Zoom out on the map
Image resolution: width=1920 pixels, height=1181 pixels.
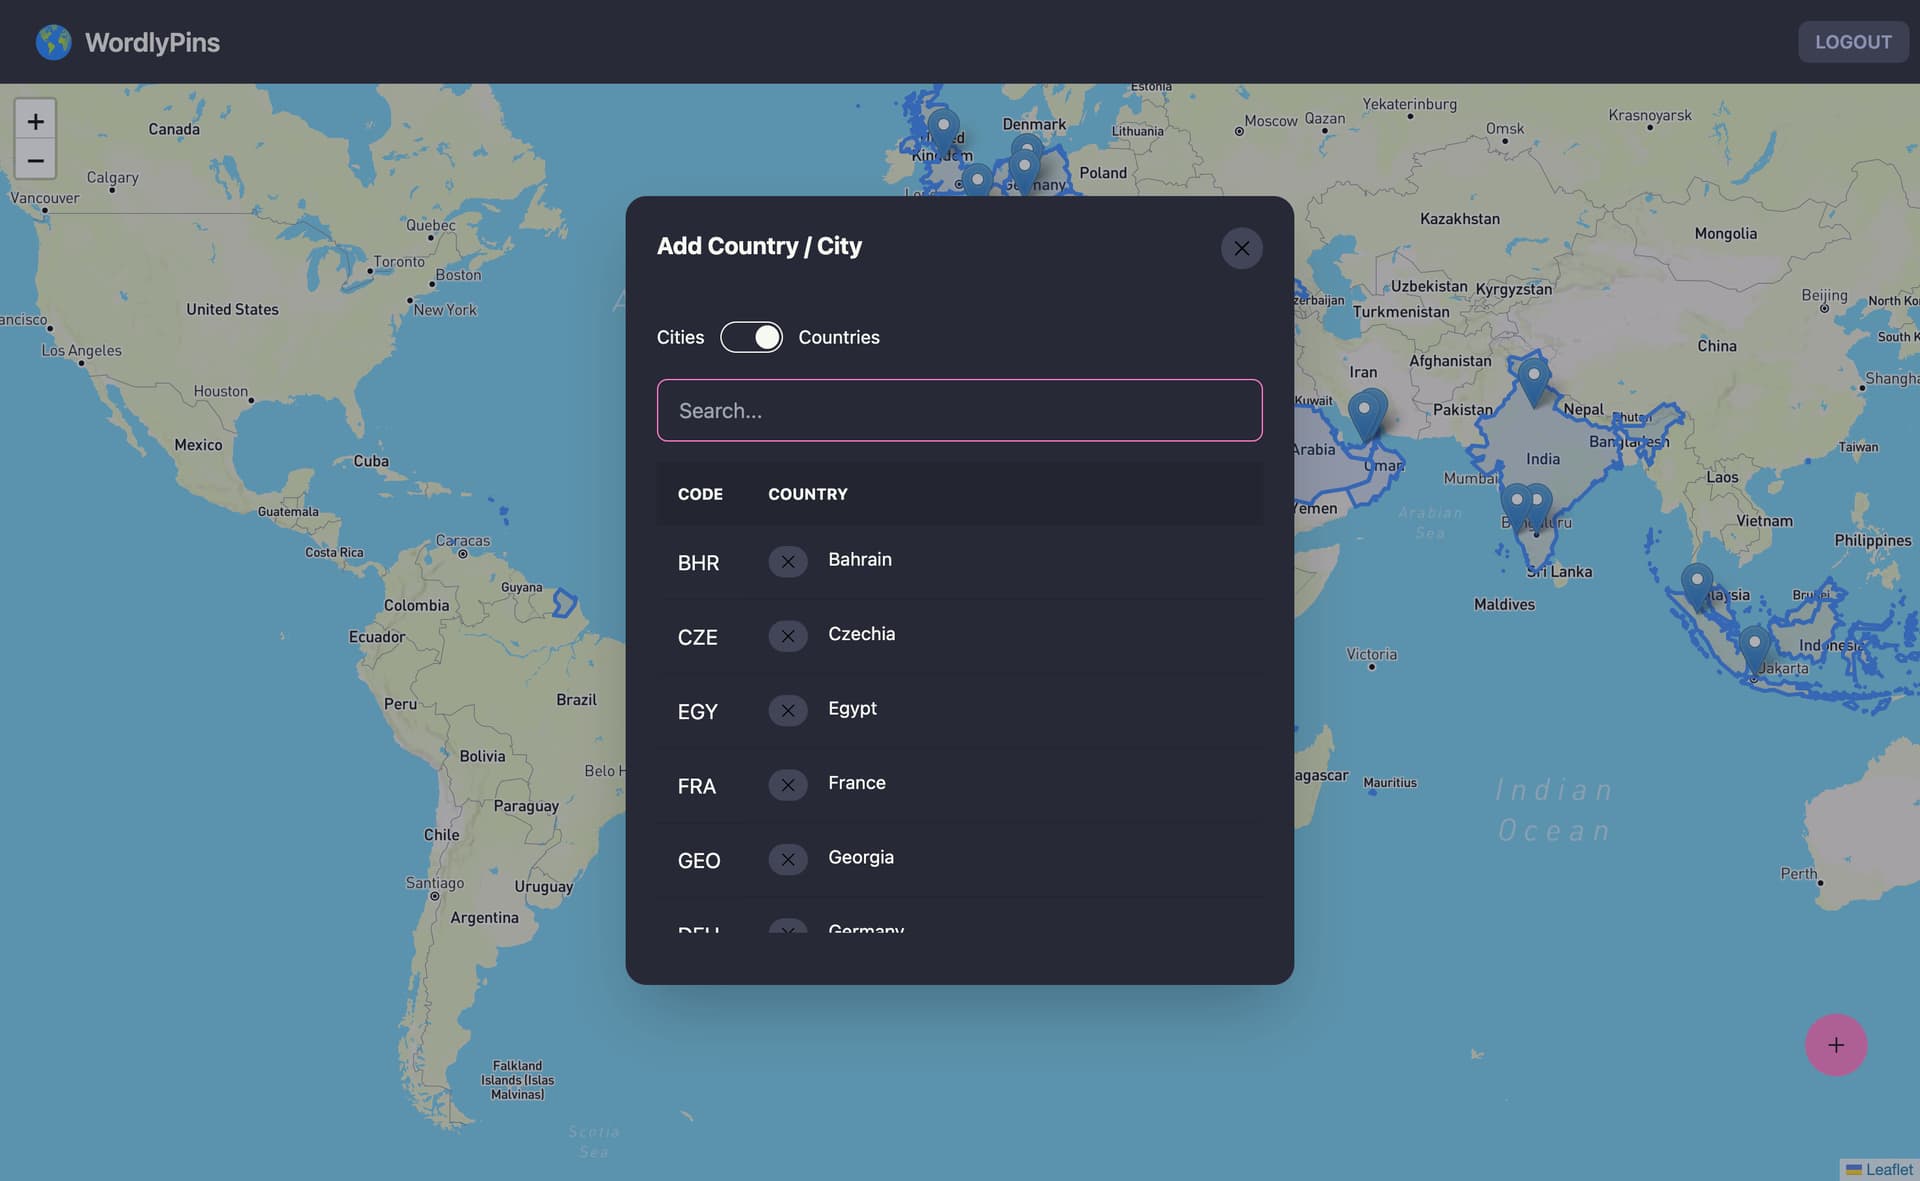(36, 160)
